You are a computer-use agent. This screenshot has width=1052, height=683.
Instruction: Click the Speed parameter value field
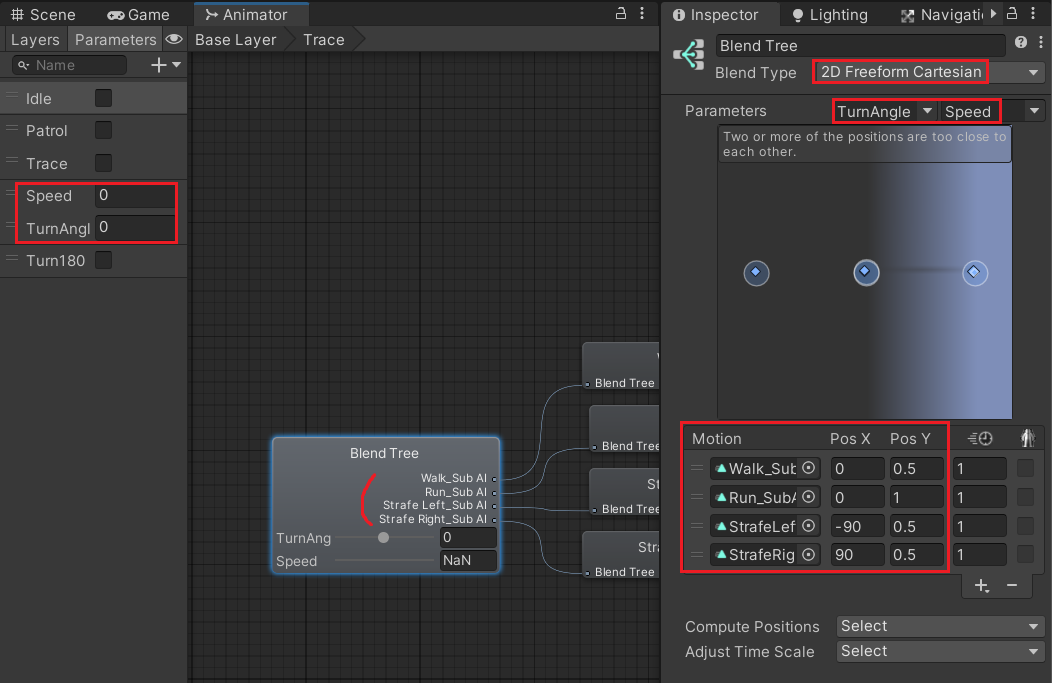[x=135, y=195]
